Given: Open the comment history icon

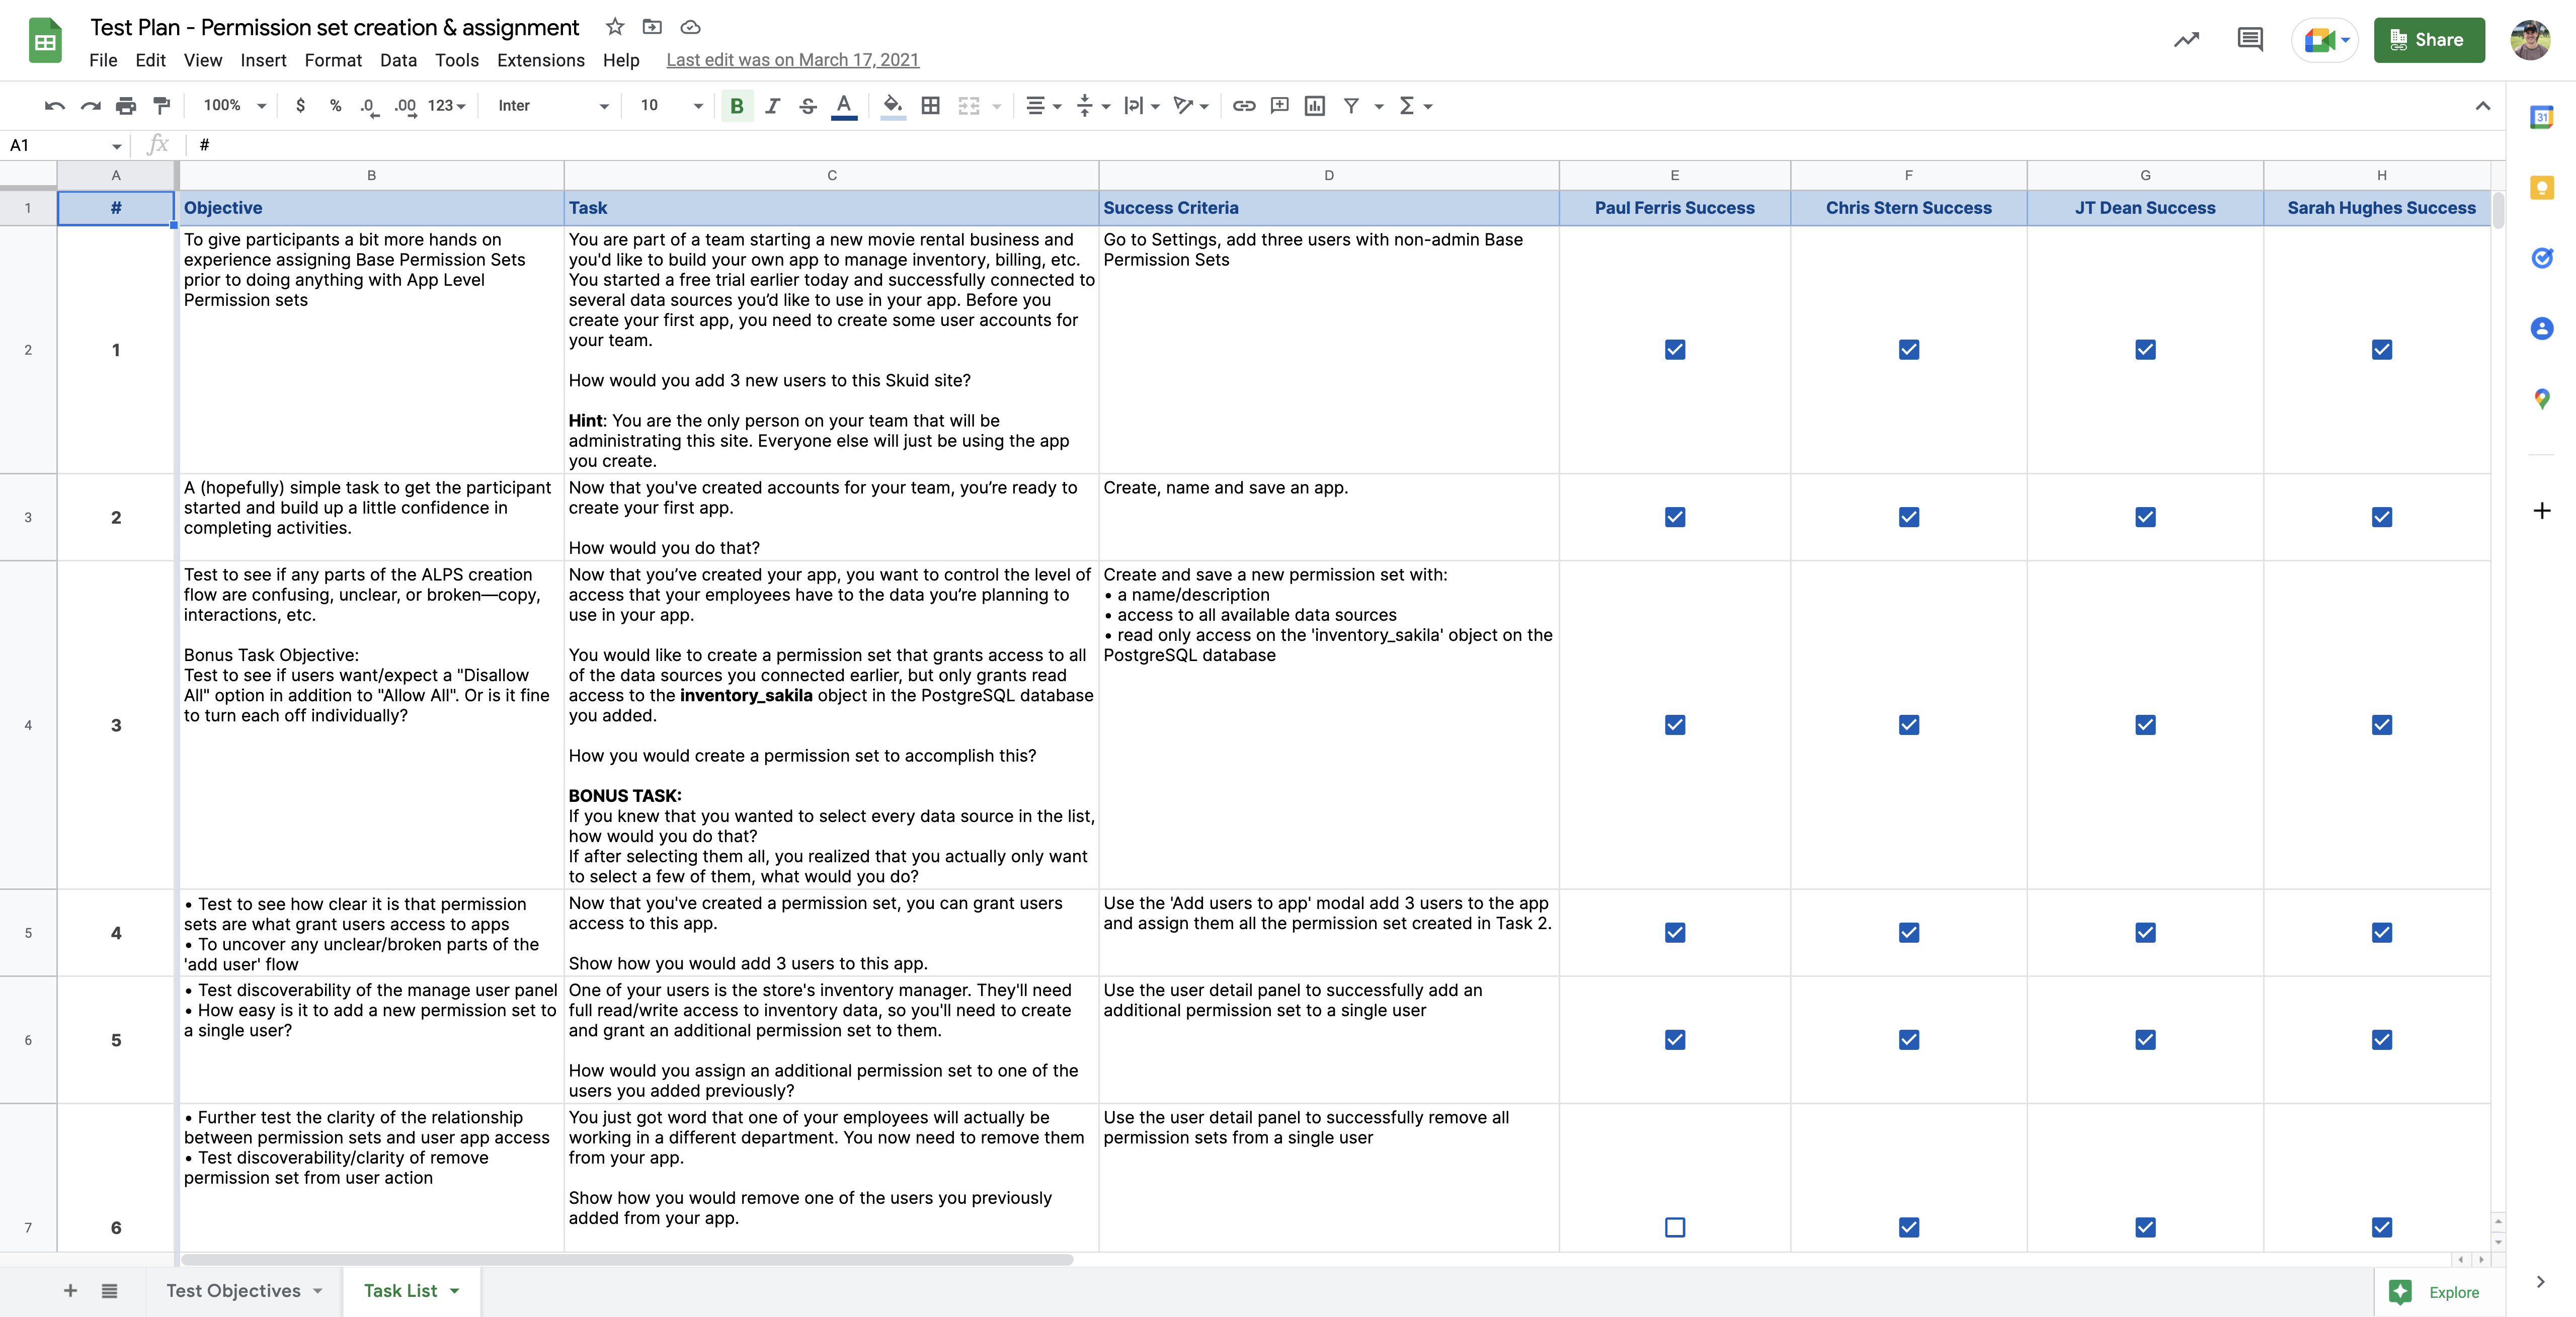Looking at the screenshot, I should [2249, 40].
